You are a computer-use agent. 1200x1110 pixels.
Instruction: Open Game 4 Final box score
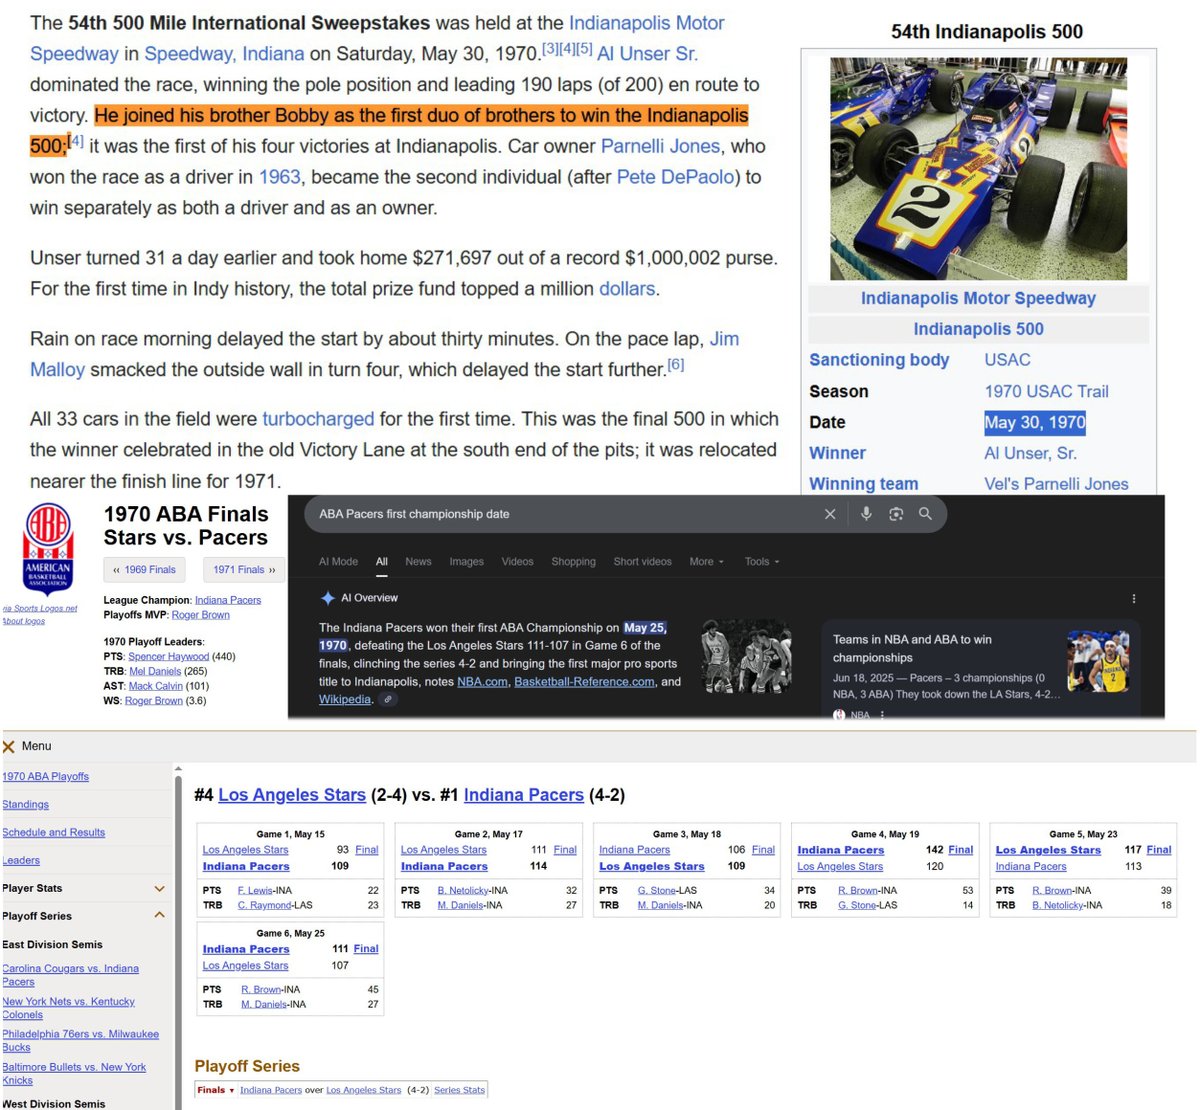coord(961,850)
